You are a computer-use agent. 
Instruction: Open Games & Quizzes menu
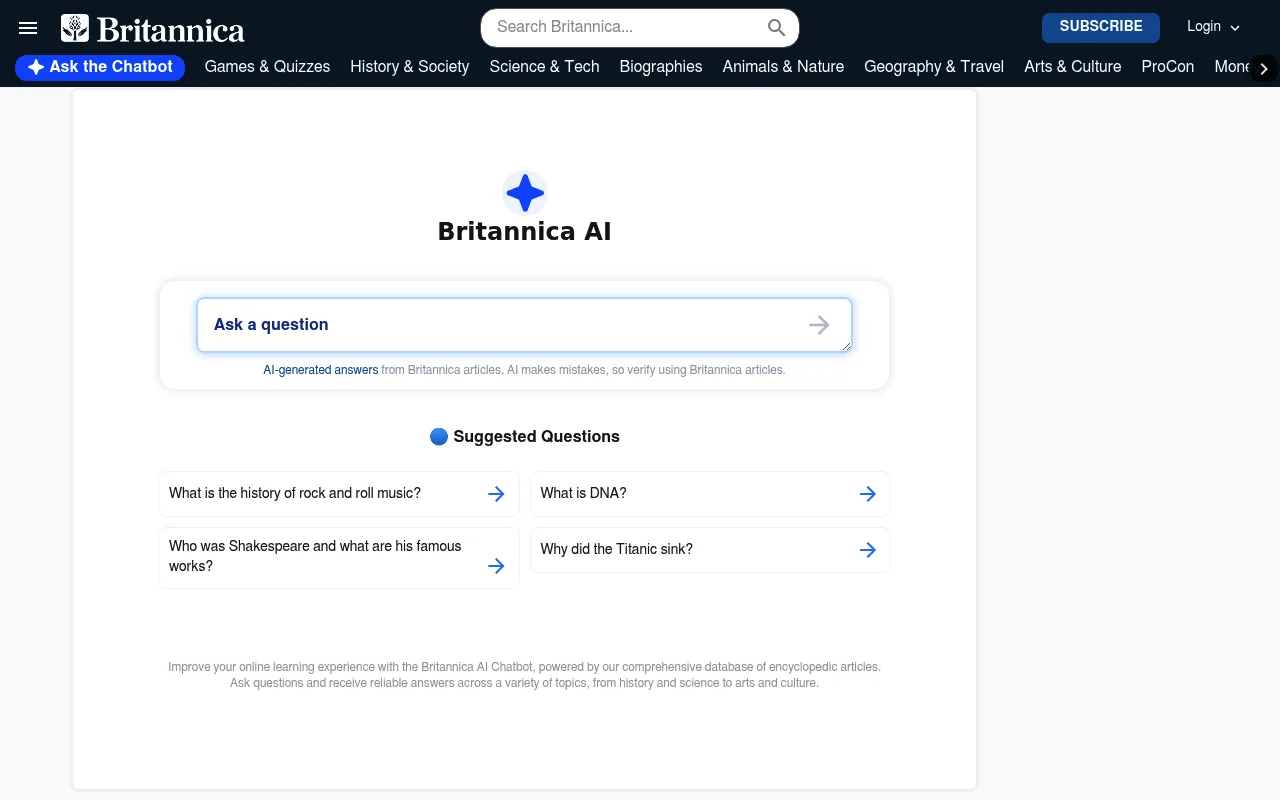267,67
